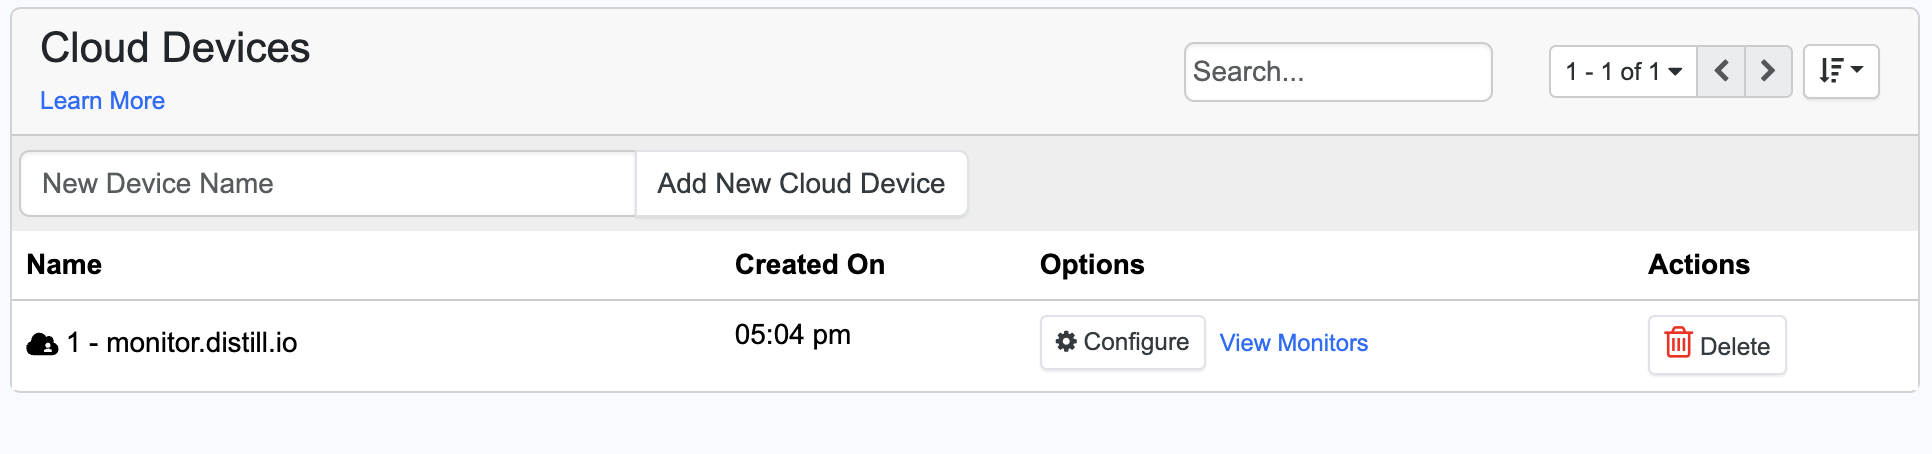Click the sort order icon
The height and width of the screenshot is (454, 1932).
(x=1830, y=71)
